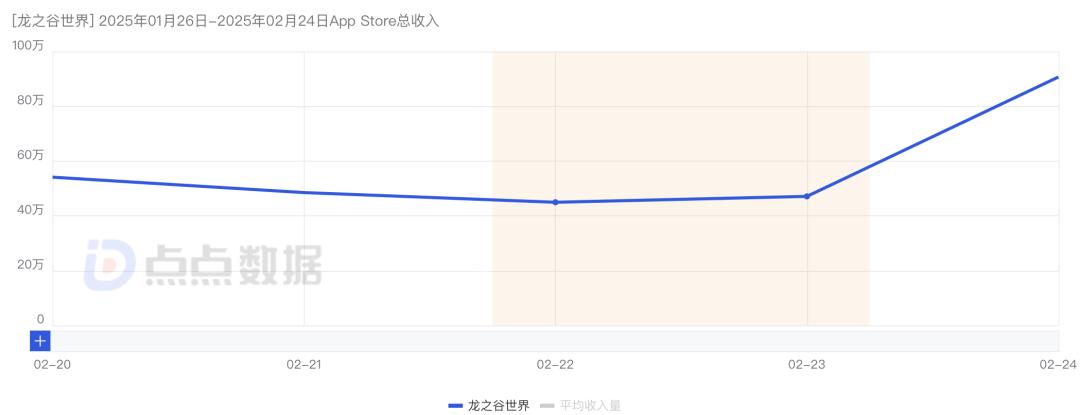Click the 60万 y-axis label

click(x=30, y=155)
